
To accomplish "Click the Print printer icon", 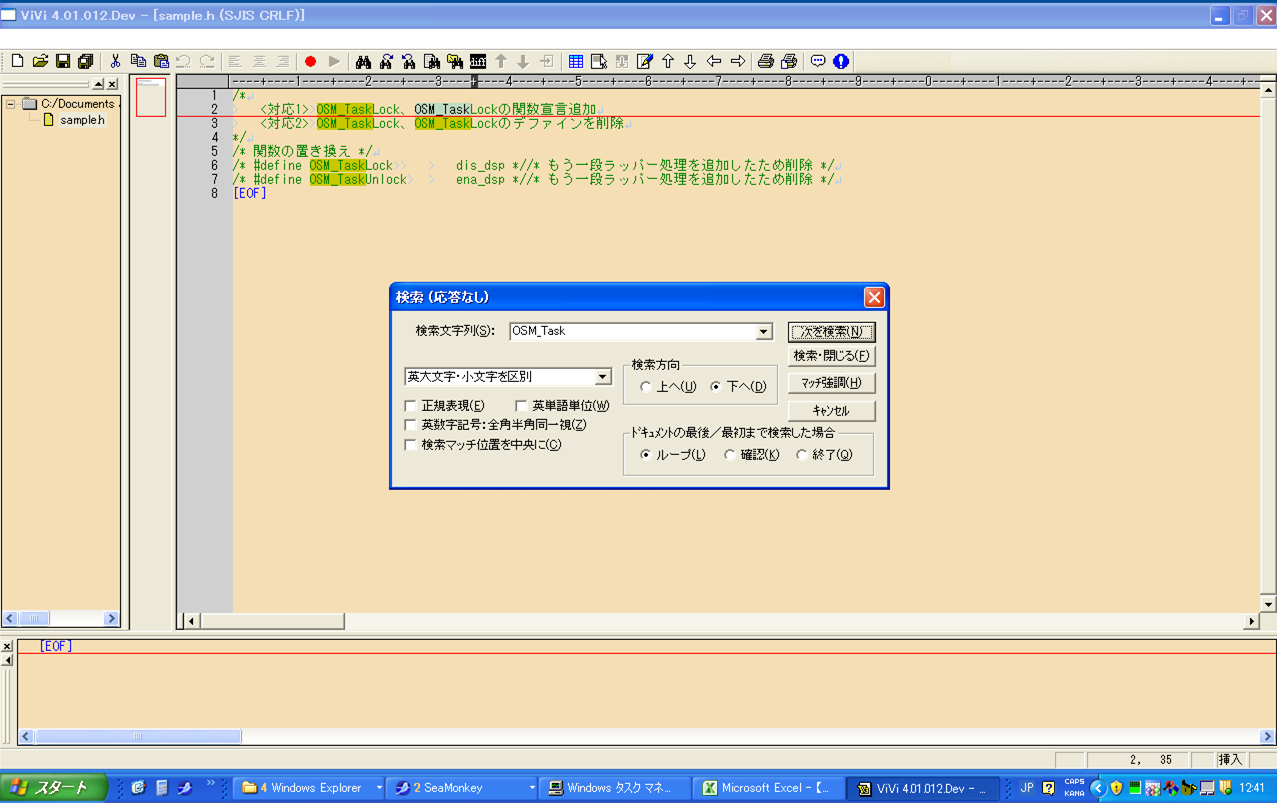I will [765, 62].
